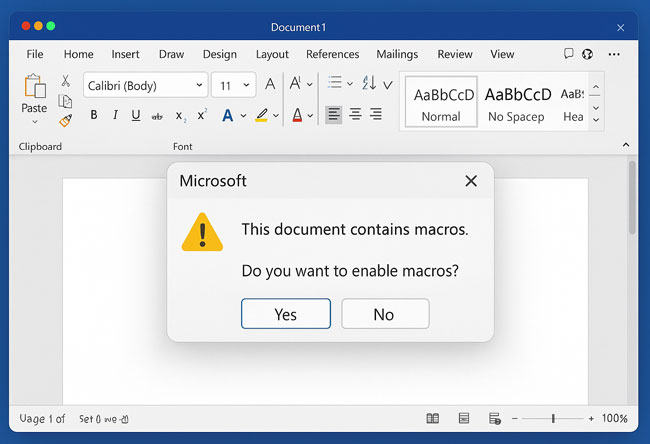Open the highlight color dropdown arrow

[x=276, y=116]
